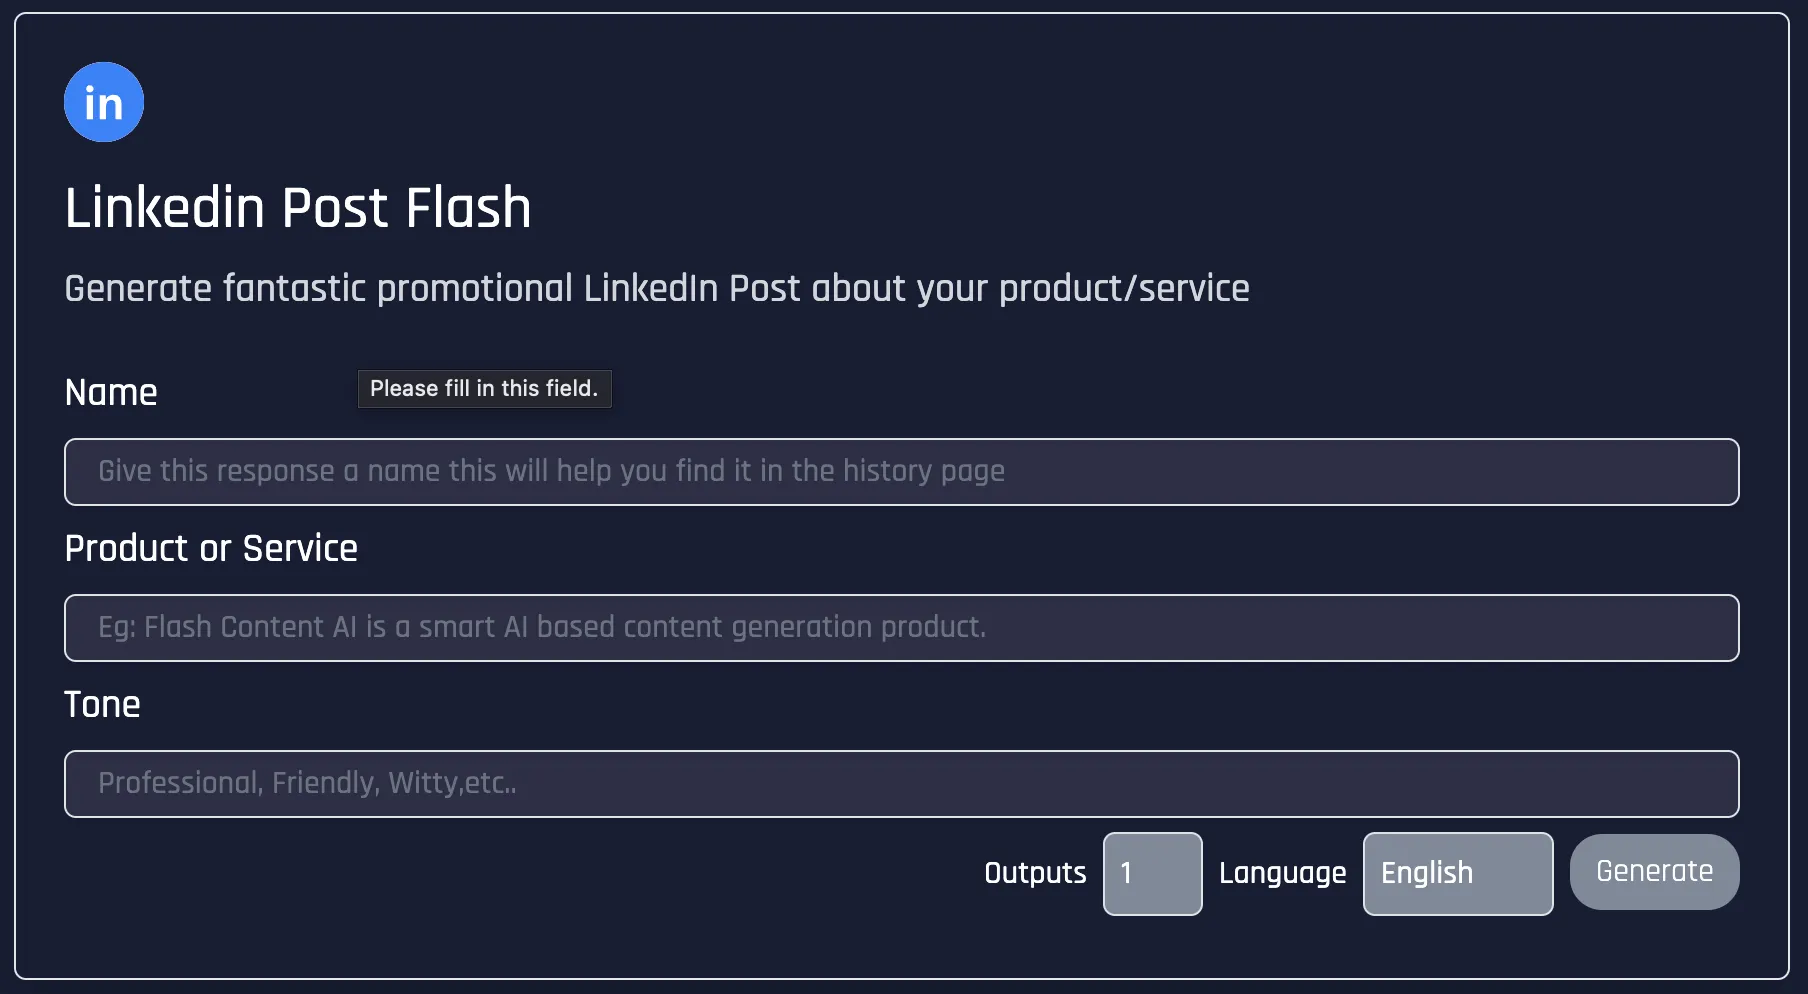The image size is (1808, 994).
Task: Click the 'Eg: Flash Content AI' placeholder text
Action: coord(542,627)
